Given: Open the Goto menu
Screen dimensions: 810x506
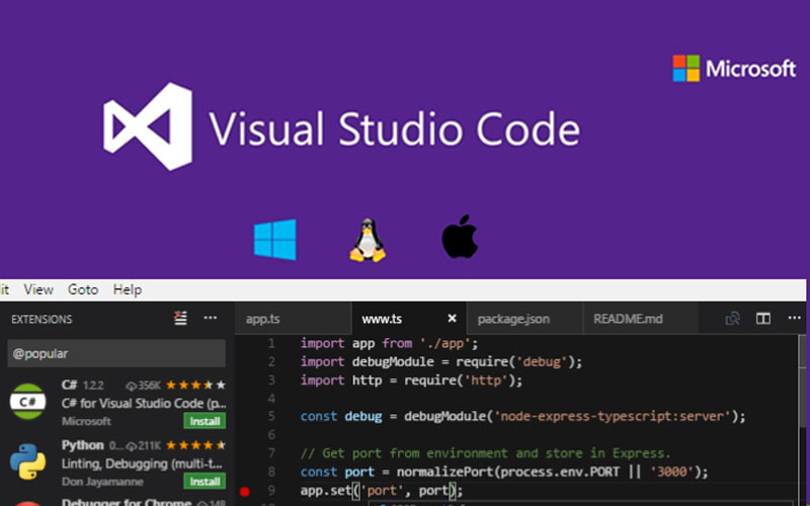Looking at the screenshot, I should 83,290.
